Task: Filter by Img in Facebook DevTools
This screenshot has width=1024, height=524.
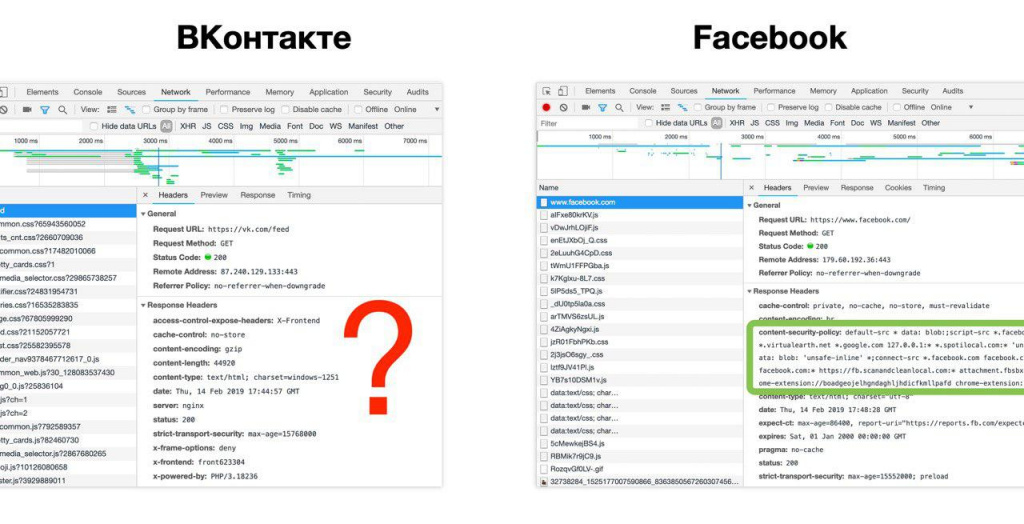Action: point(792,123)
